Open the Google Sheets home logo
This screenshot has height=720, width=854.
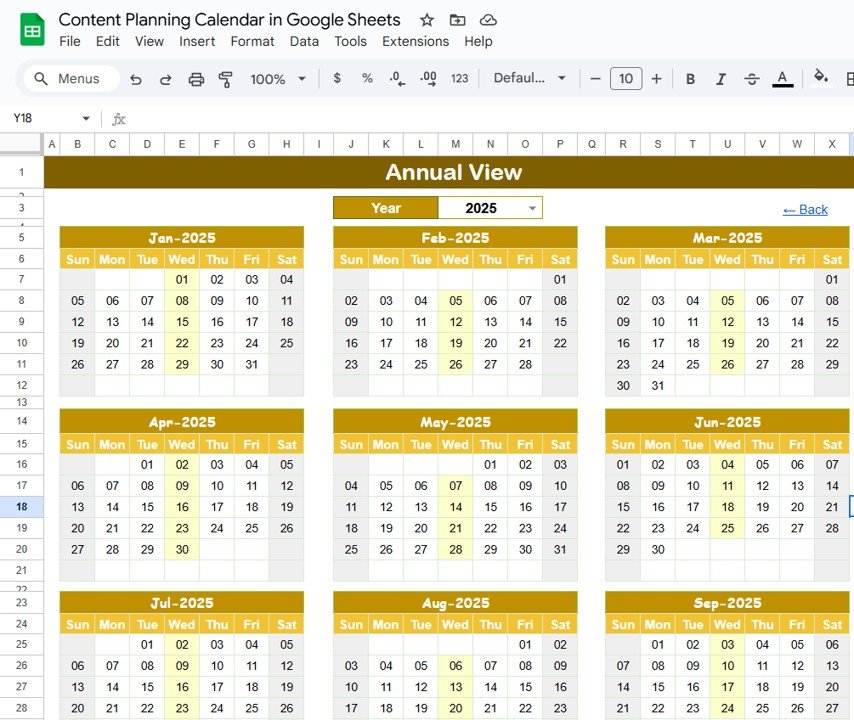tap(32, 30)
